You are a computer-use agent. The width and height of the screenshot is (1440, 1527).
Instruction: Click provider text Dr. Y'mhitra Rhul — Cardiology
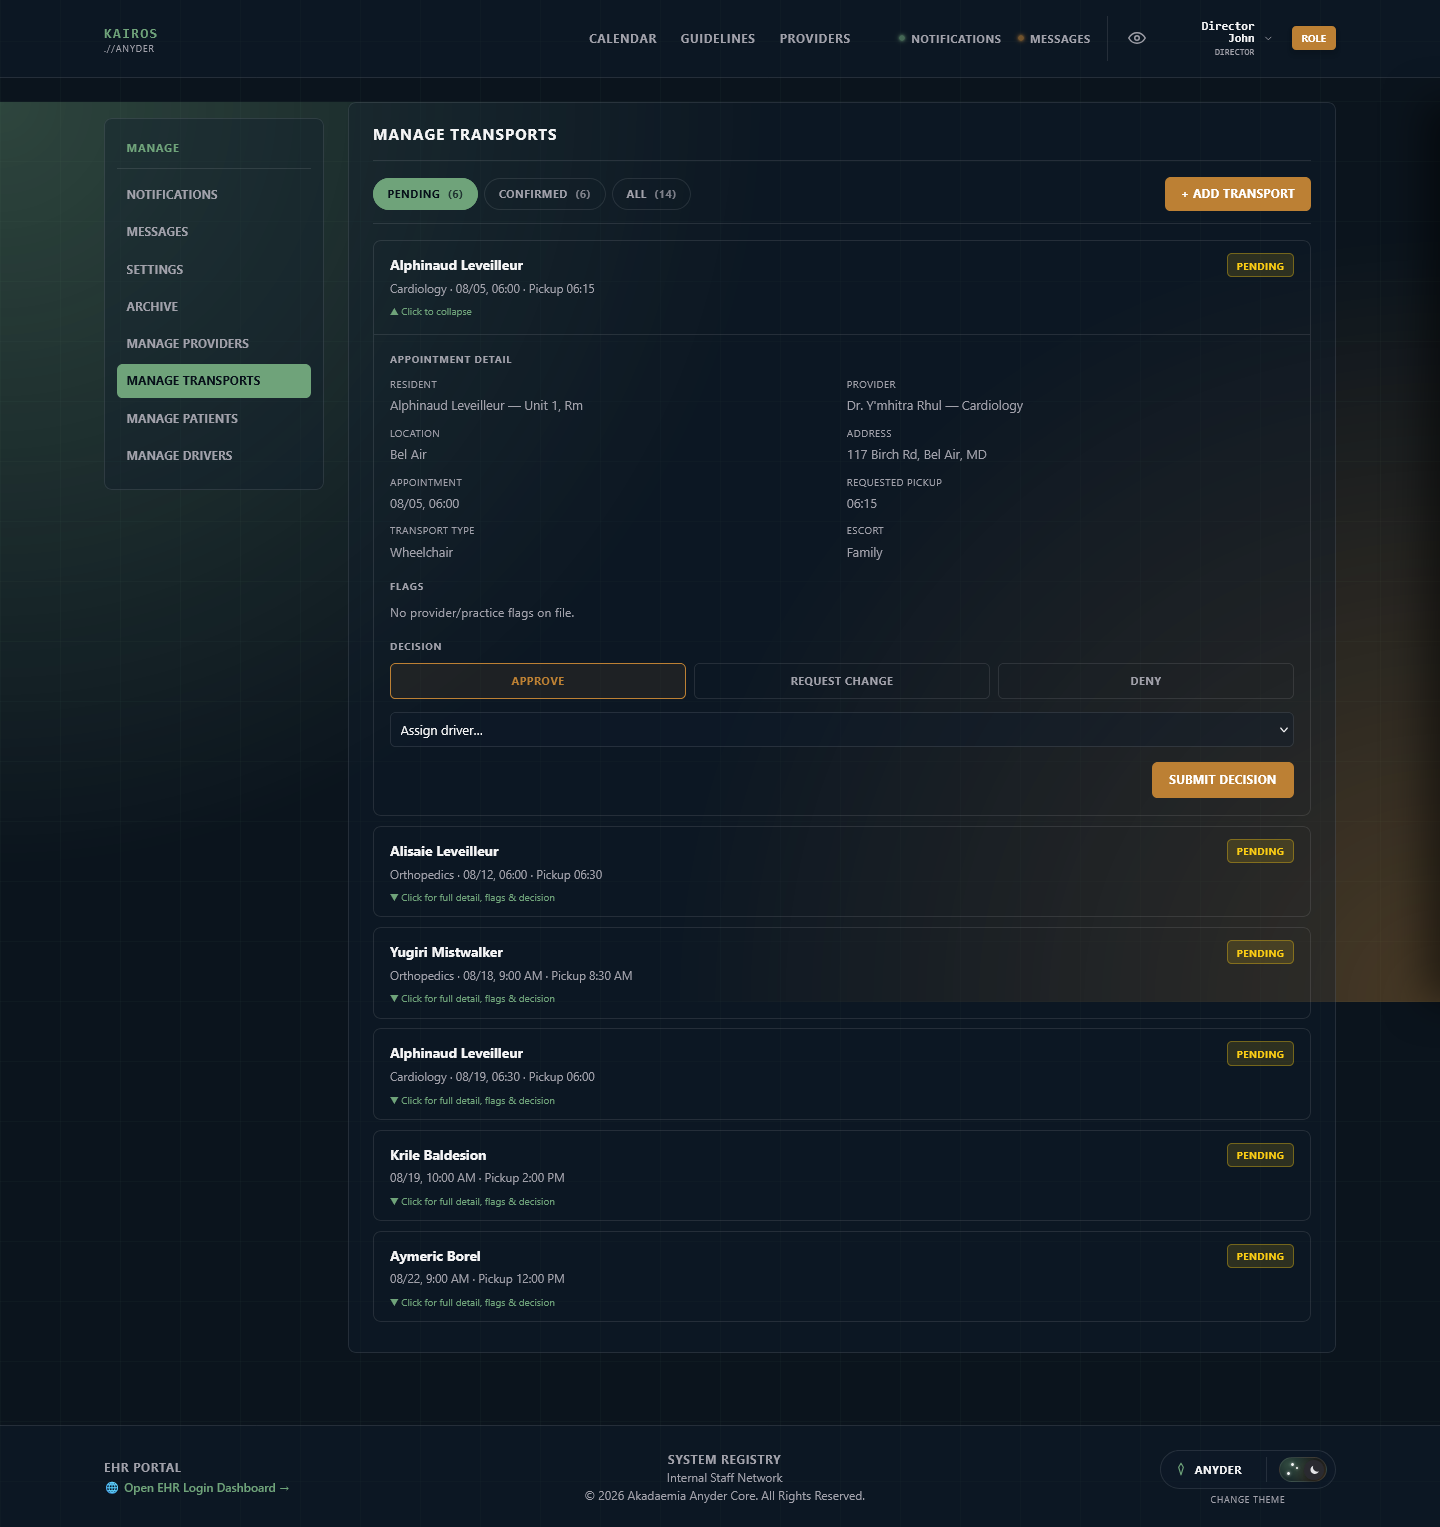(935, 406)
